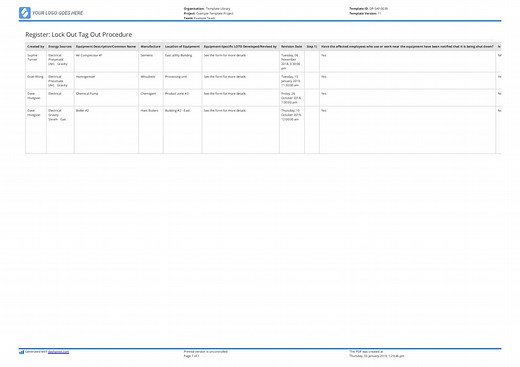Click the 'Page 1 of 1' footer text

(192, 356)
